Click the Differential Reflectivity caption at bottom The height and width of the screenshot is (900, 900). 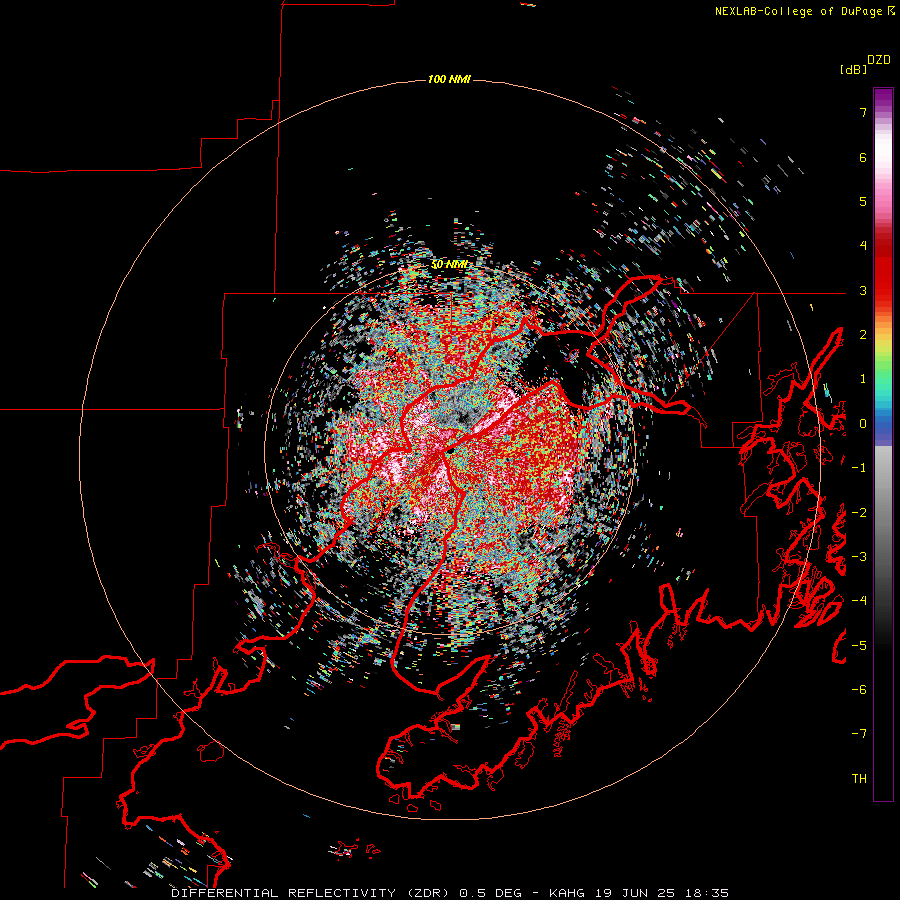click(450, 893)
